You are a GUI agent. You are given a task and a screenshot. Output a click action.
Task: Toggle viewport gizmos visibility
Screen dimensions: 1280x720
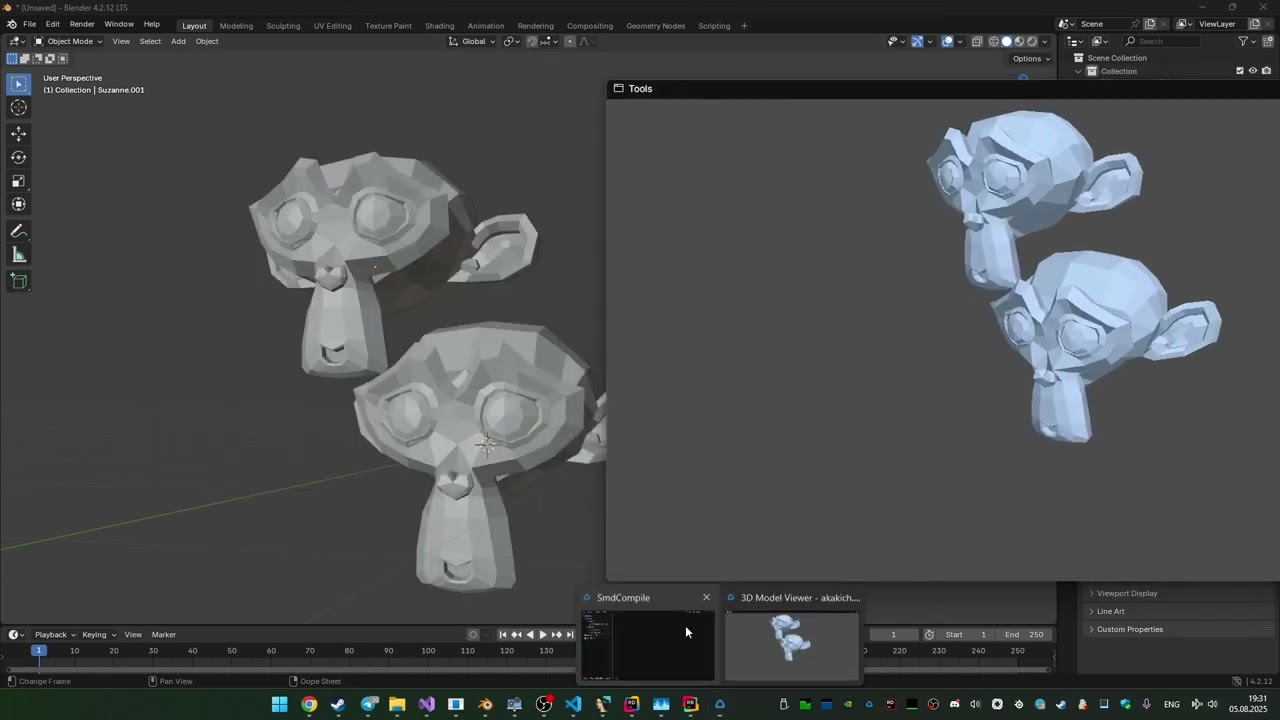[917, 41]
